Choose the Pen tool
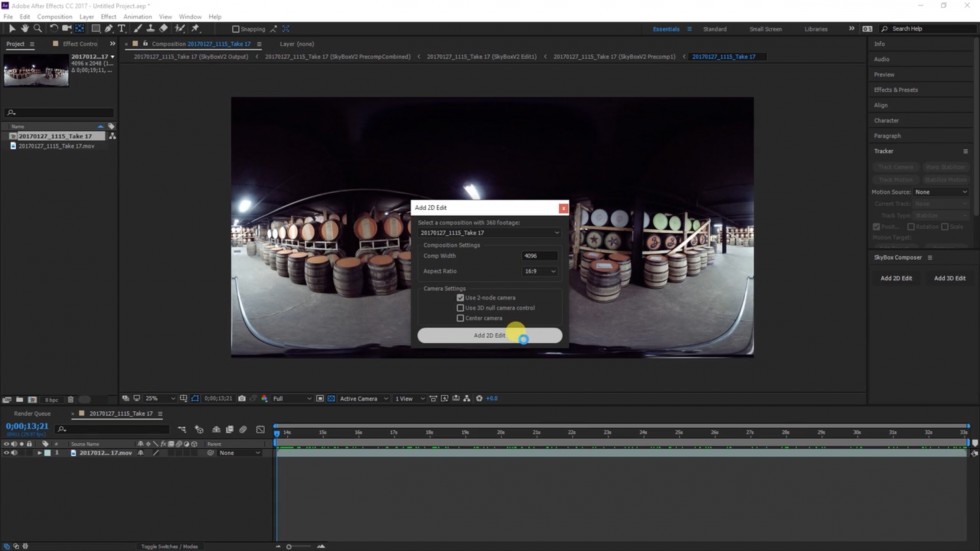This screenshot has width=980, height=551. (x=109, y=29)
